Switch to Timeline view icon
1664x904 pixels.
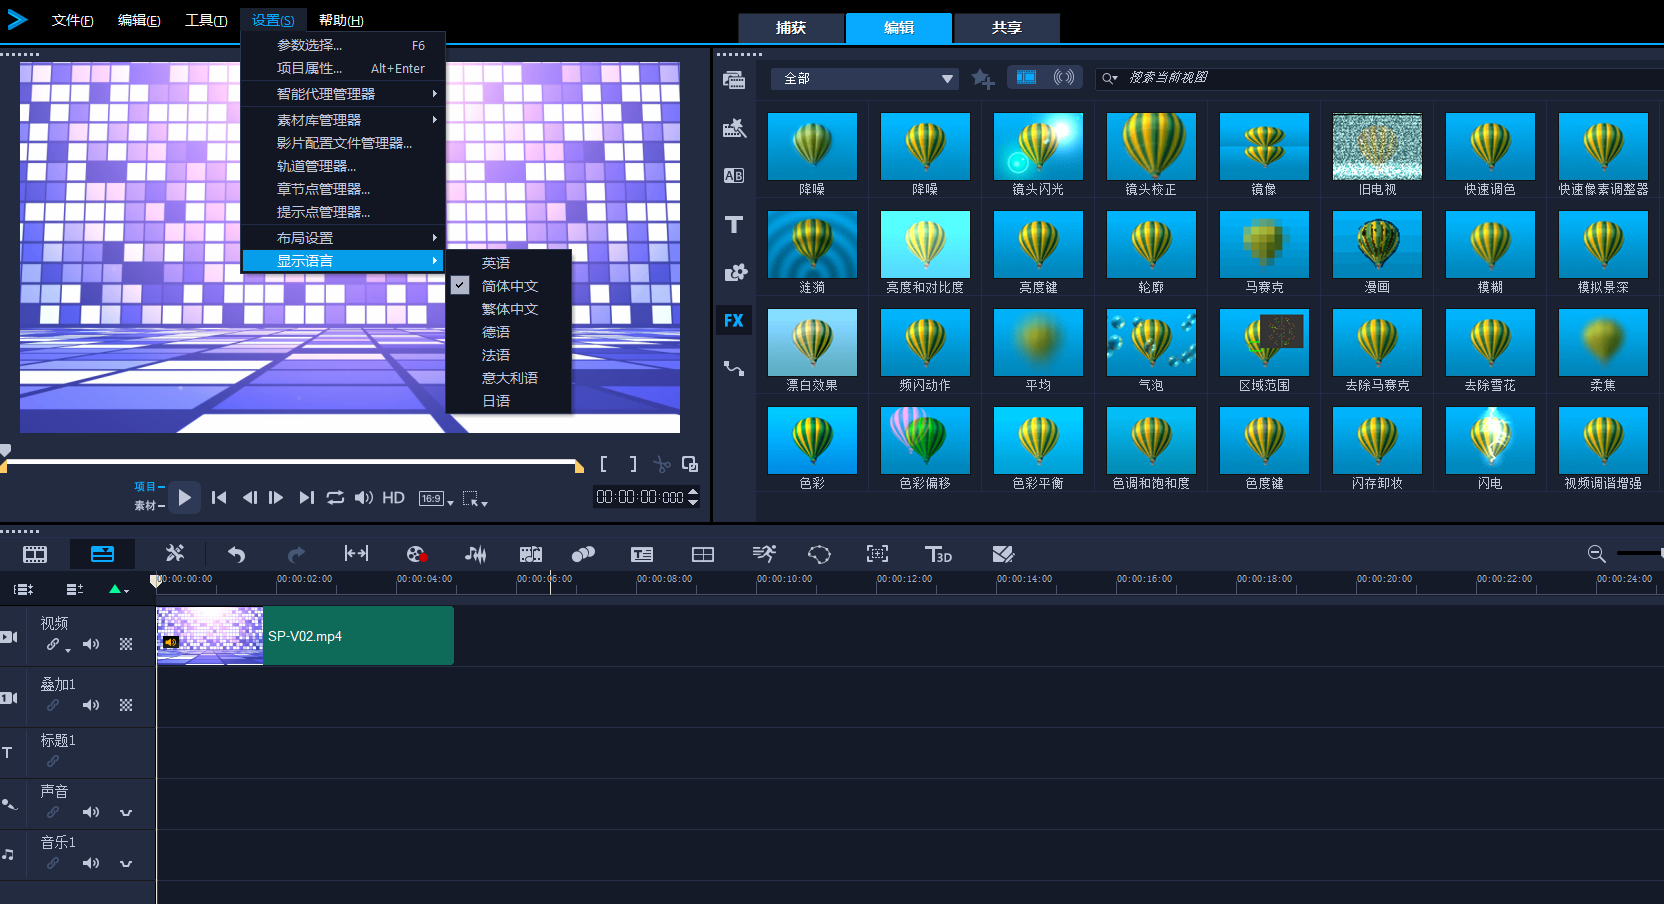point(102,554)
